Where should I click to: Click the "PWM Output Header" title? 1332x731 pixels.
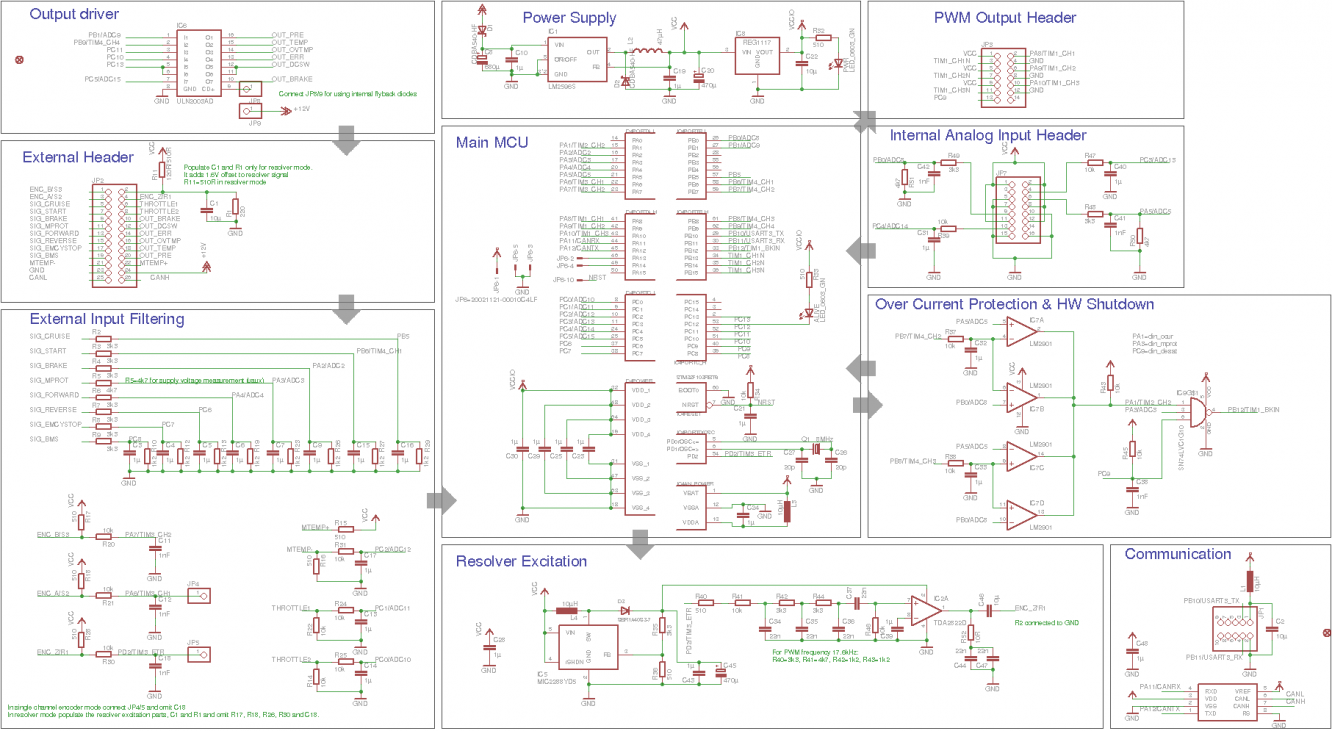(x=1005, y=17)
